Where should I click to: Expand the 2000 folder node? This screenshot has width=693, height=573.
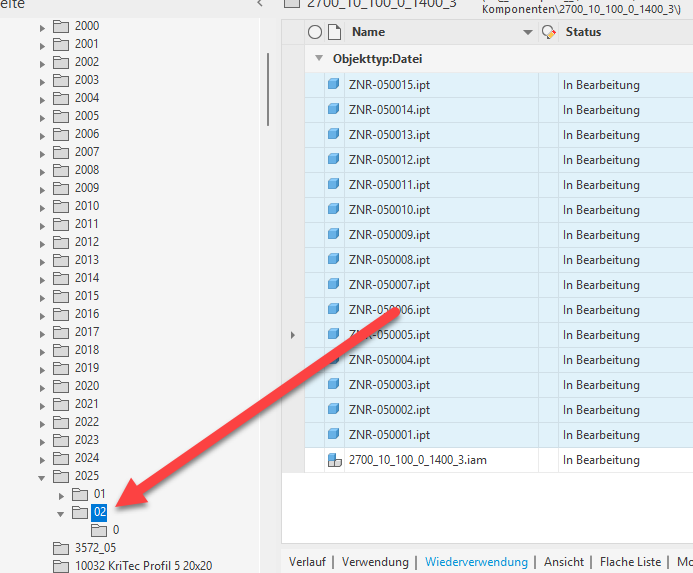(42, 27)
